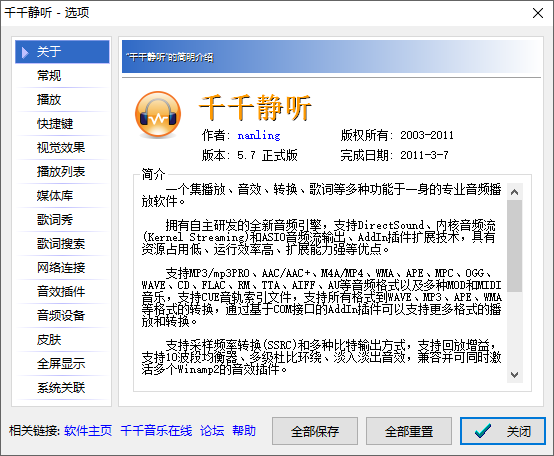The image size is (554, 456).
Task: Click the 帮助 link
Action: click(244, 431)
